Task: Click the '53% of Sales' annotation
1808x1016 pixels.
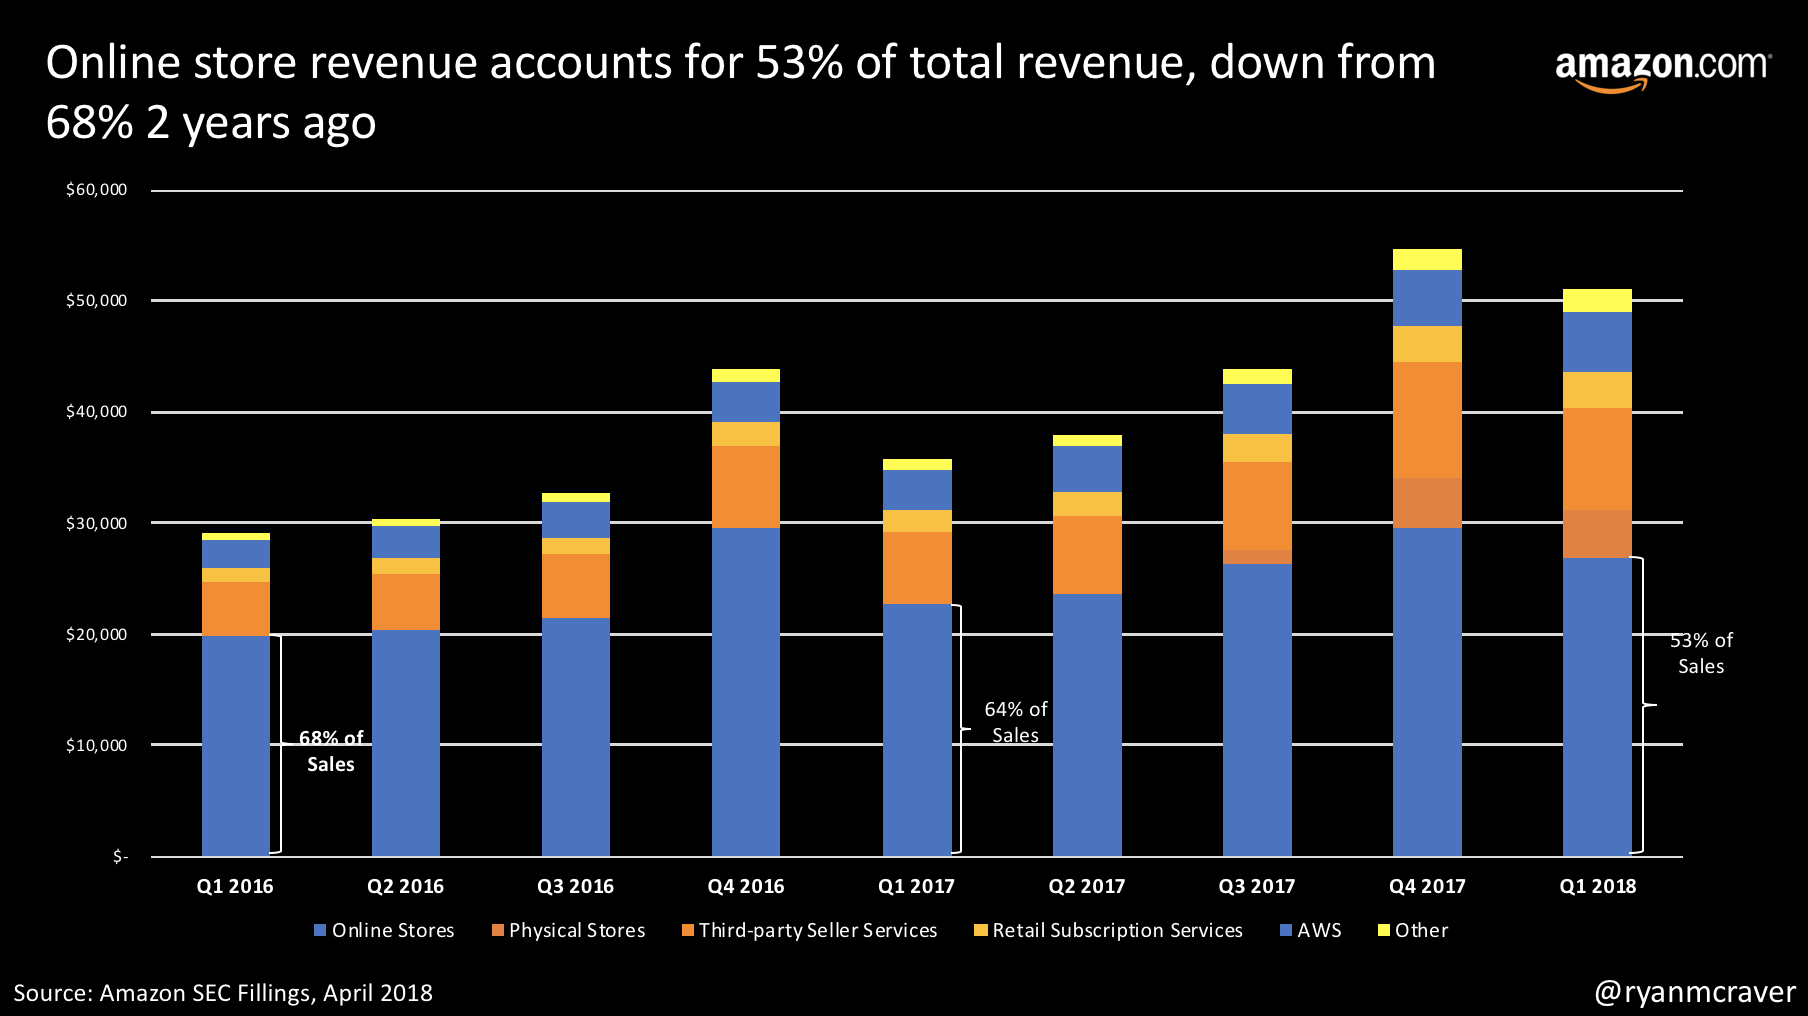Action: (x=1701, y=653)
